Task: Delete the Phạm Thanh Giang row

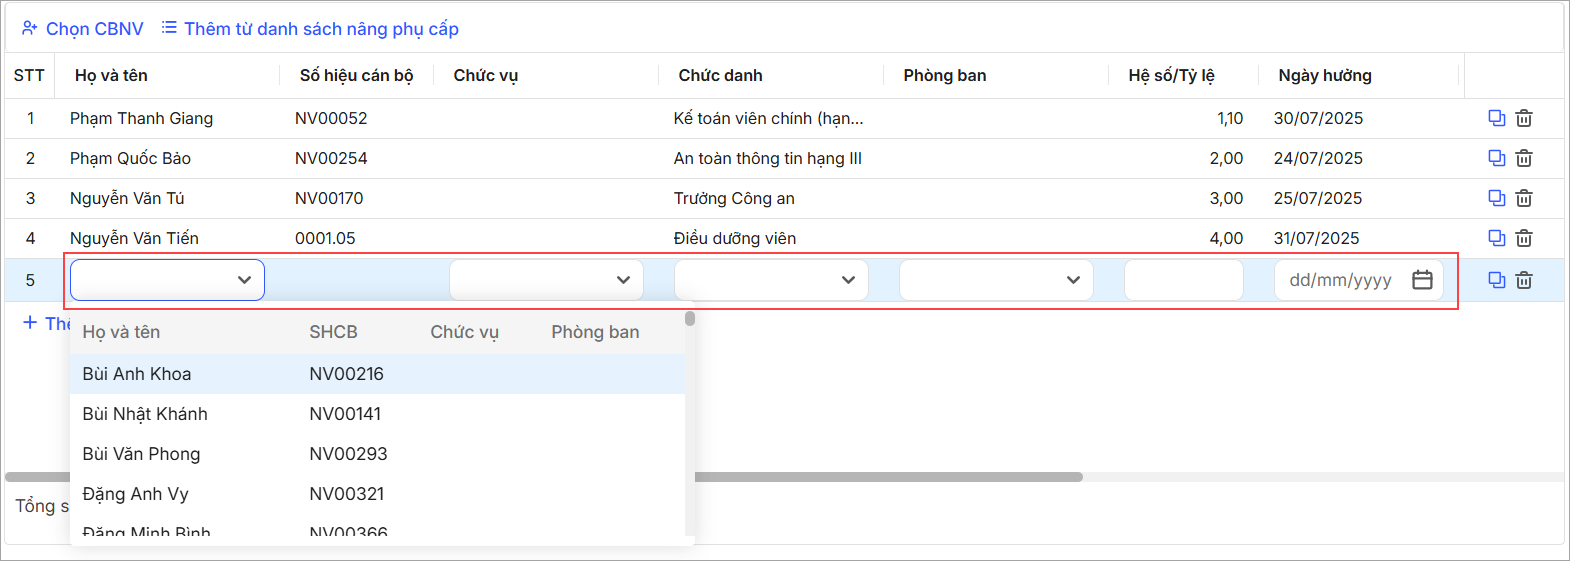Action: point(1524,118)
